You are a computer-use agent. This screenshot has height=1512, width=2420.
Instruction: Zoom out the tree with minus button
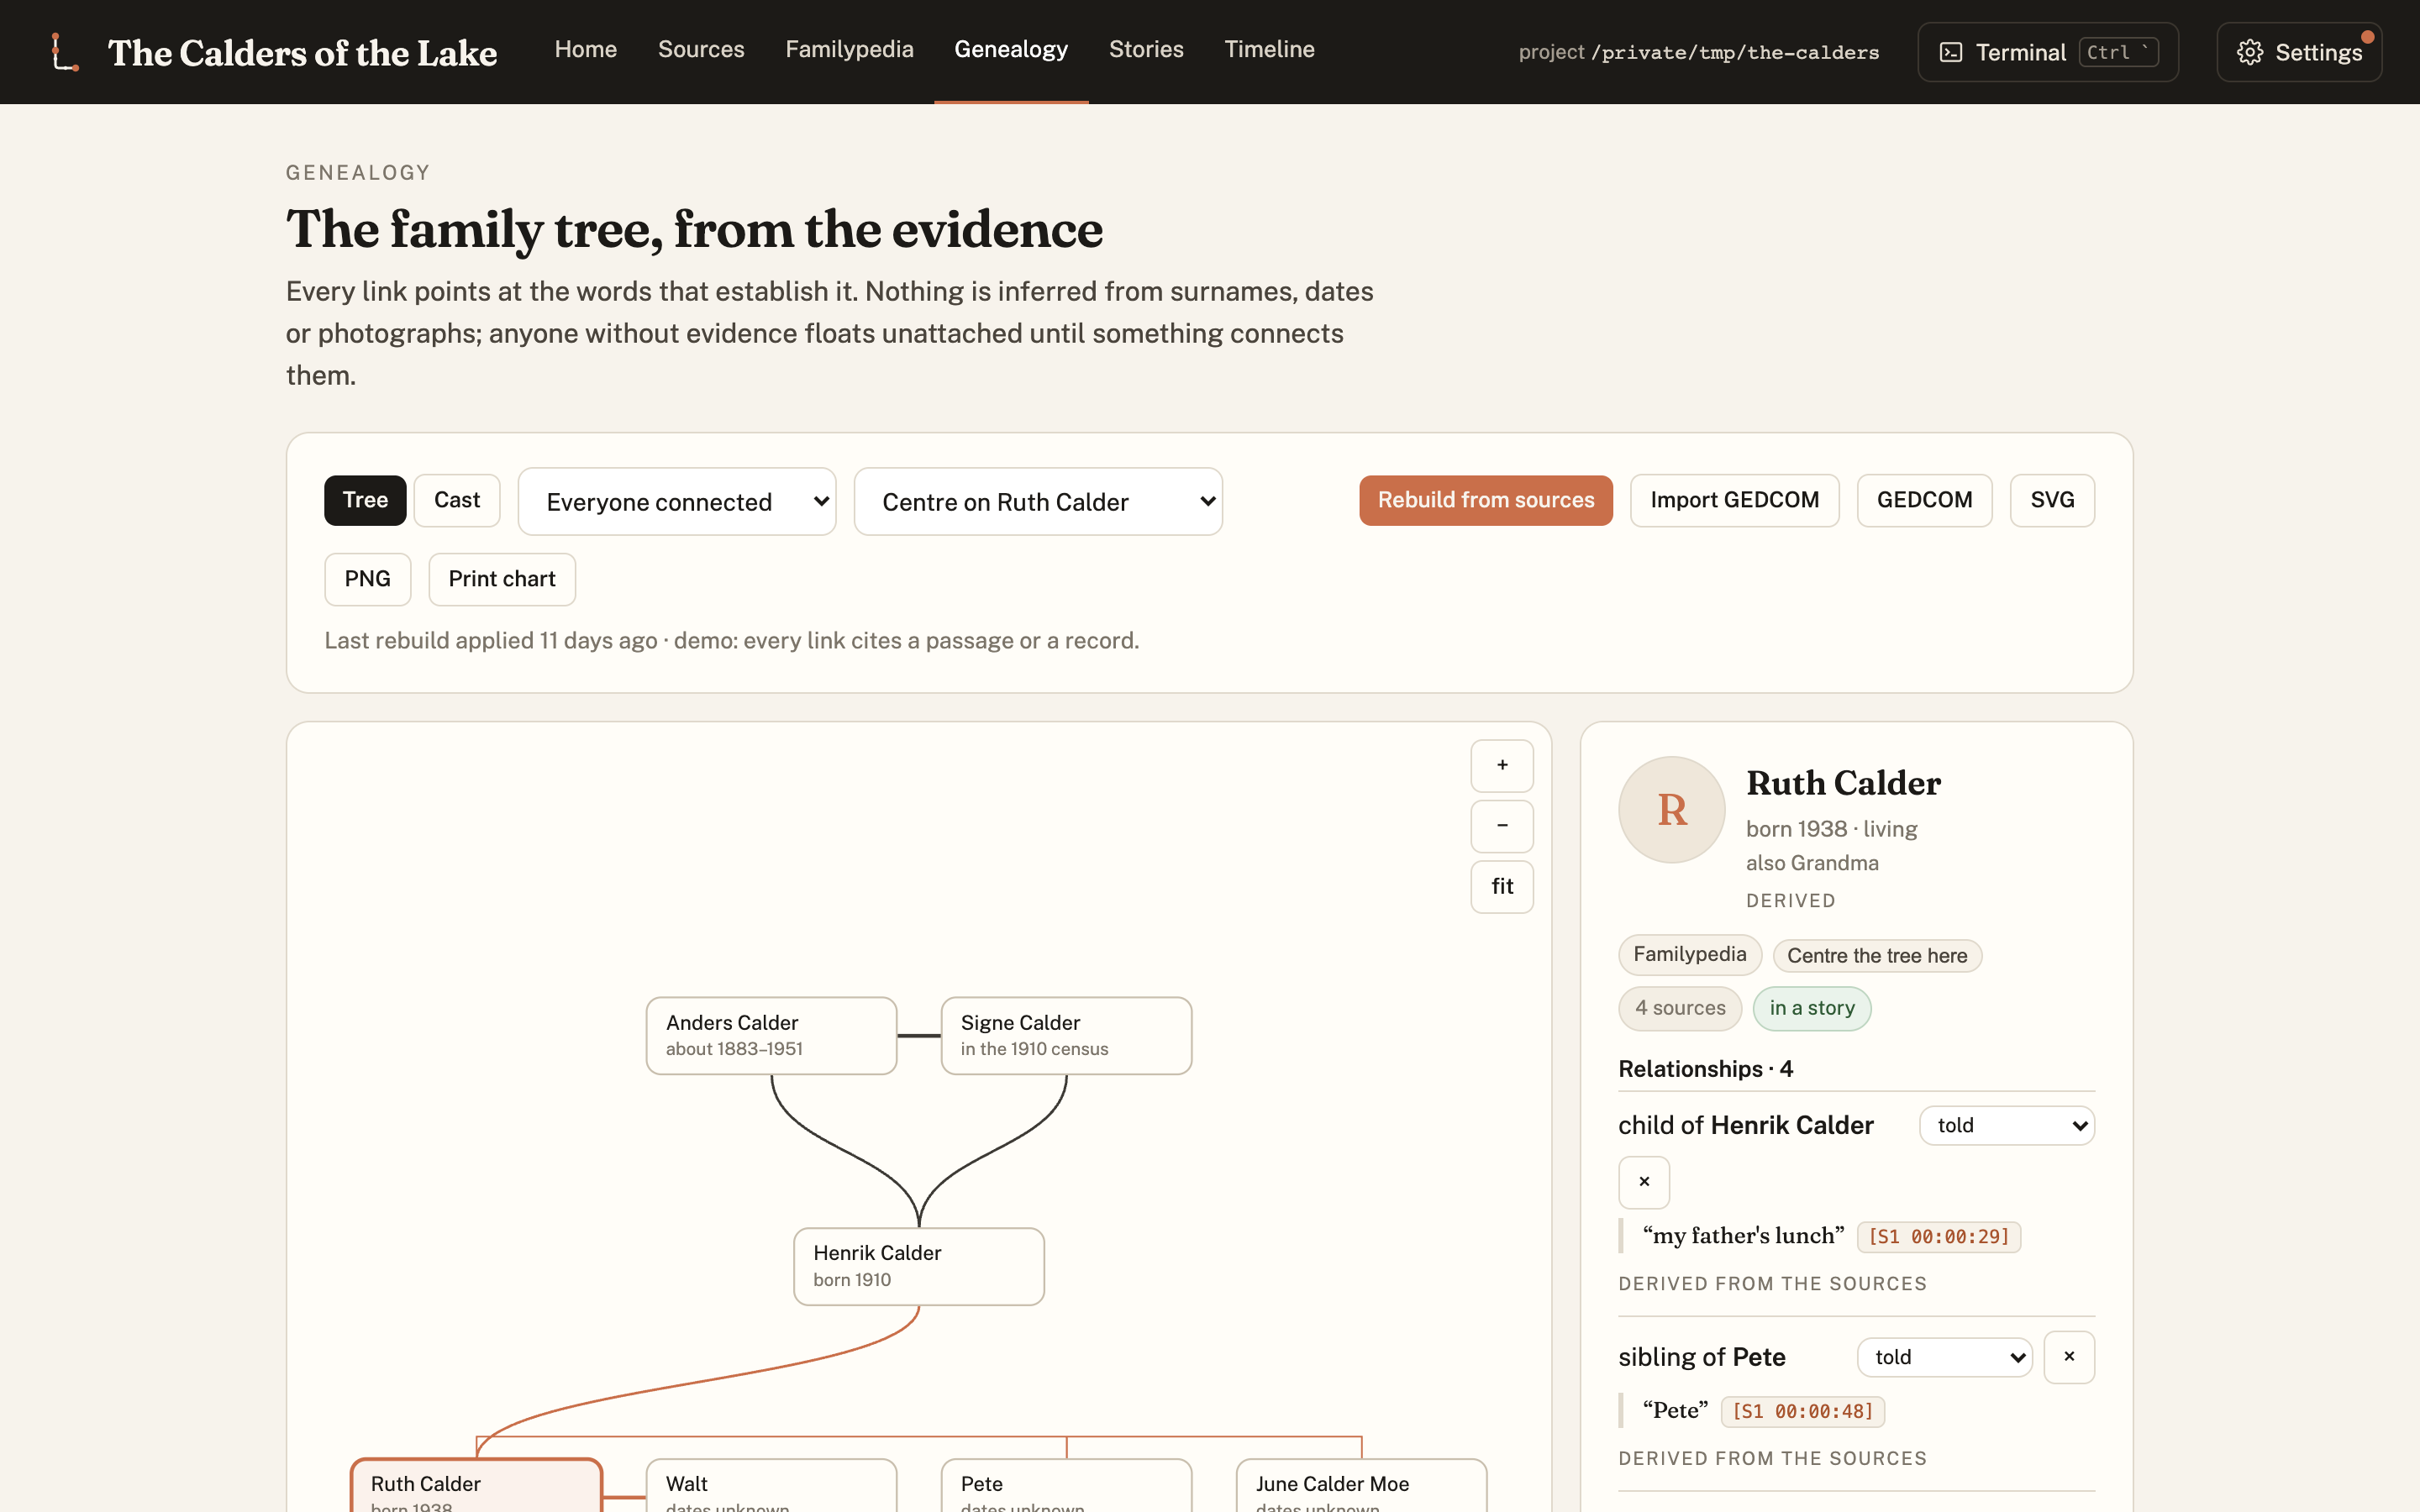coord(1502,826)
